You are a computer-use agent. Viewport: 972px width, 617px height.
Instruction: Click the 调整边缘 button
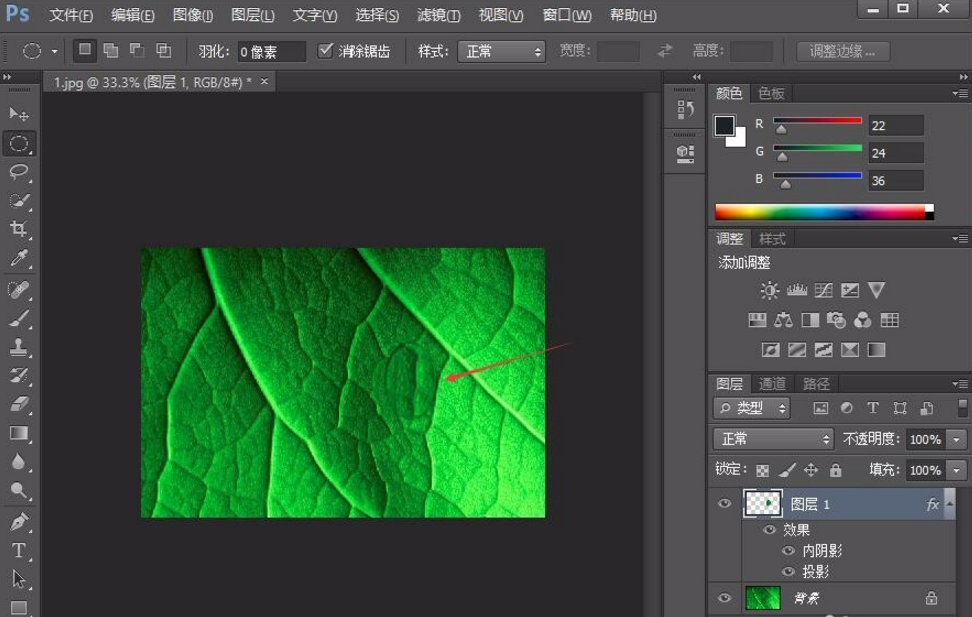(845, 51)
